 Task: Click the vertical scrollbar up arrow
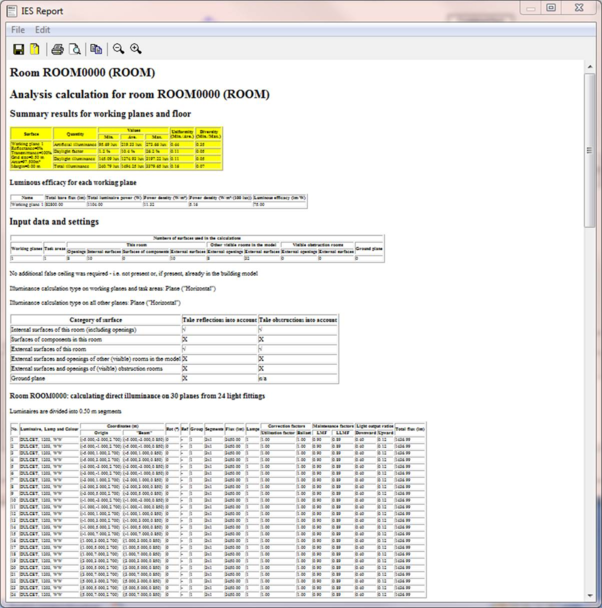[590, 65]
